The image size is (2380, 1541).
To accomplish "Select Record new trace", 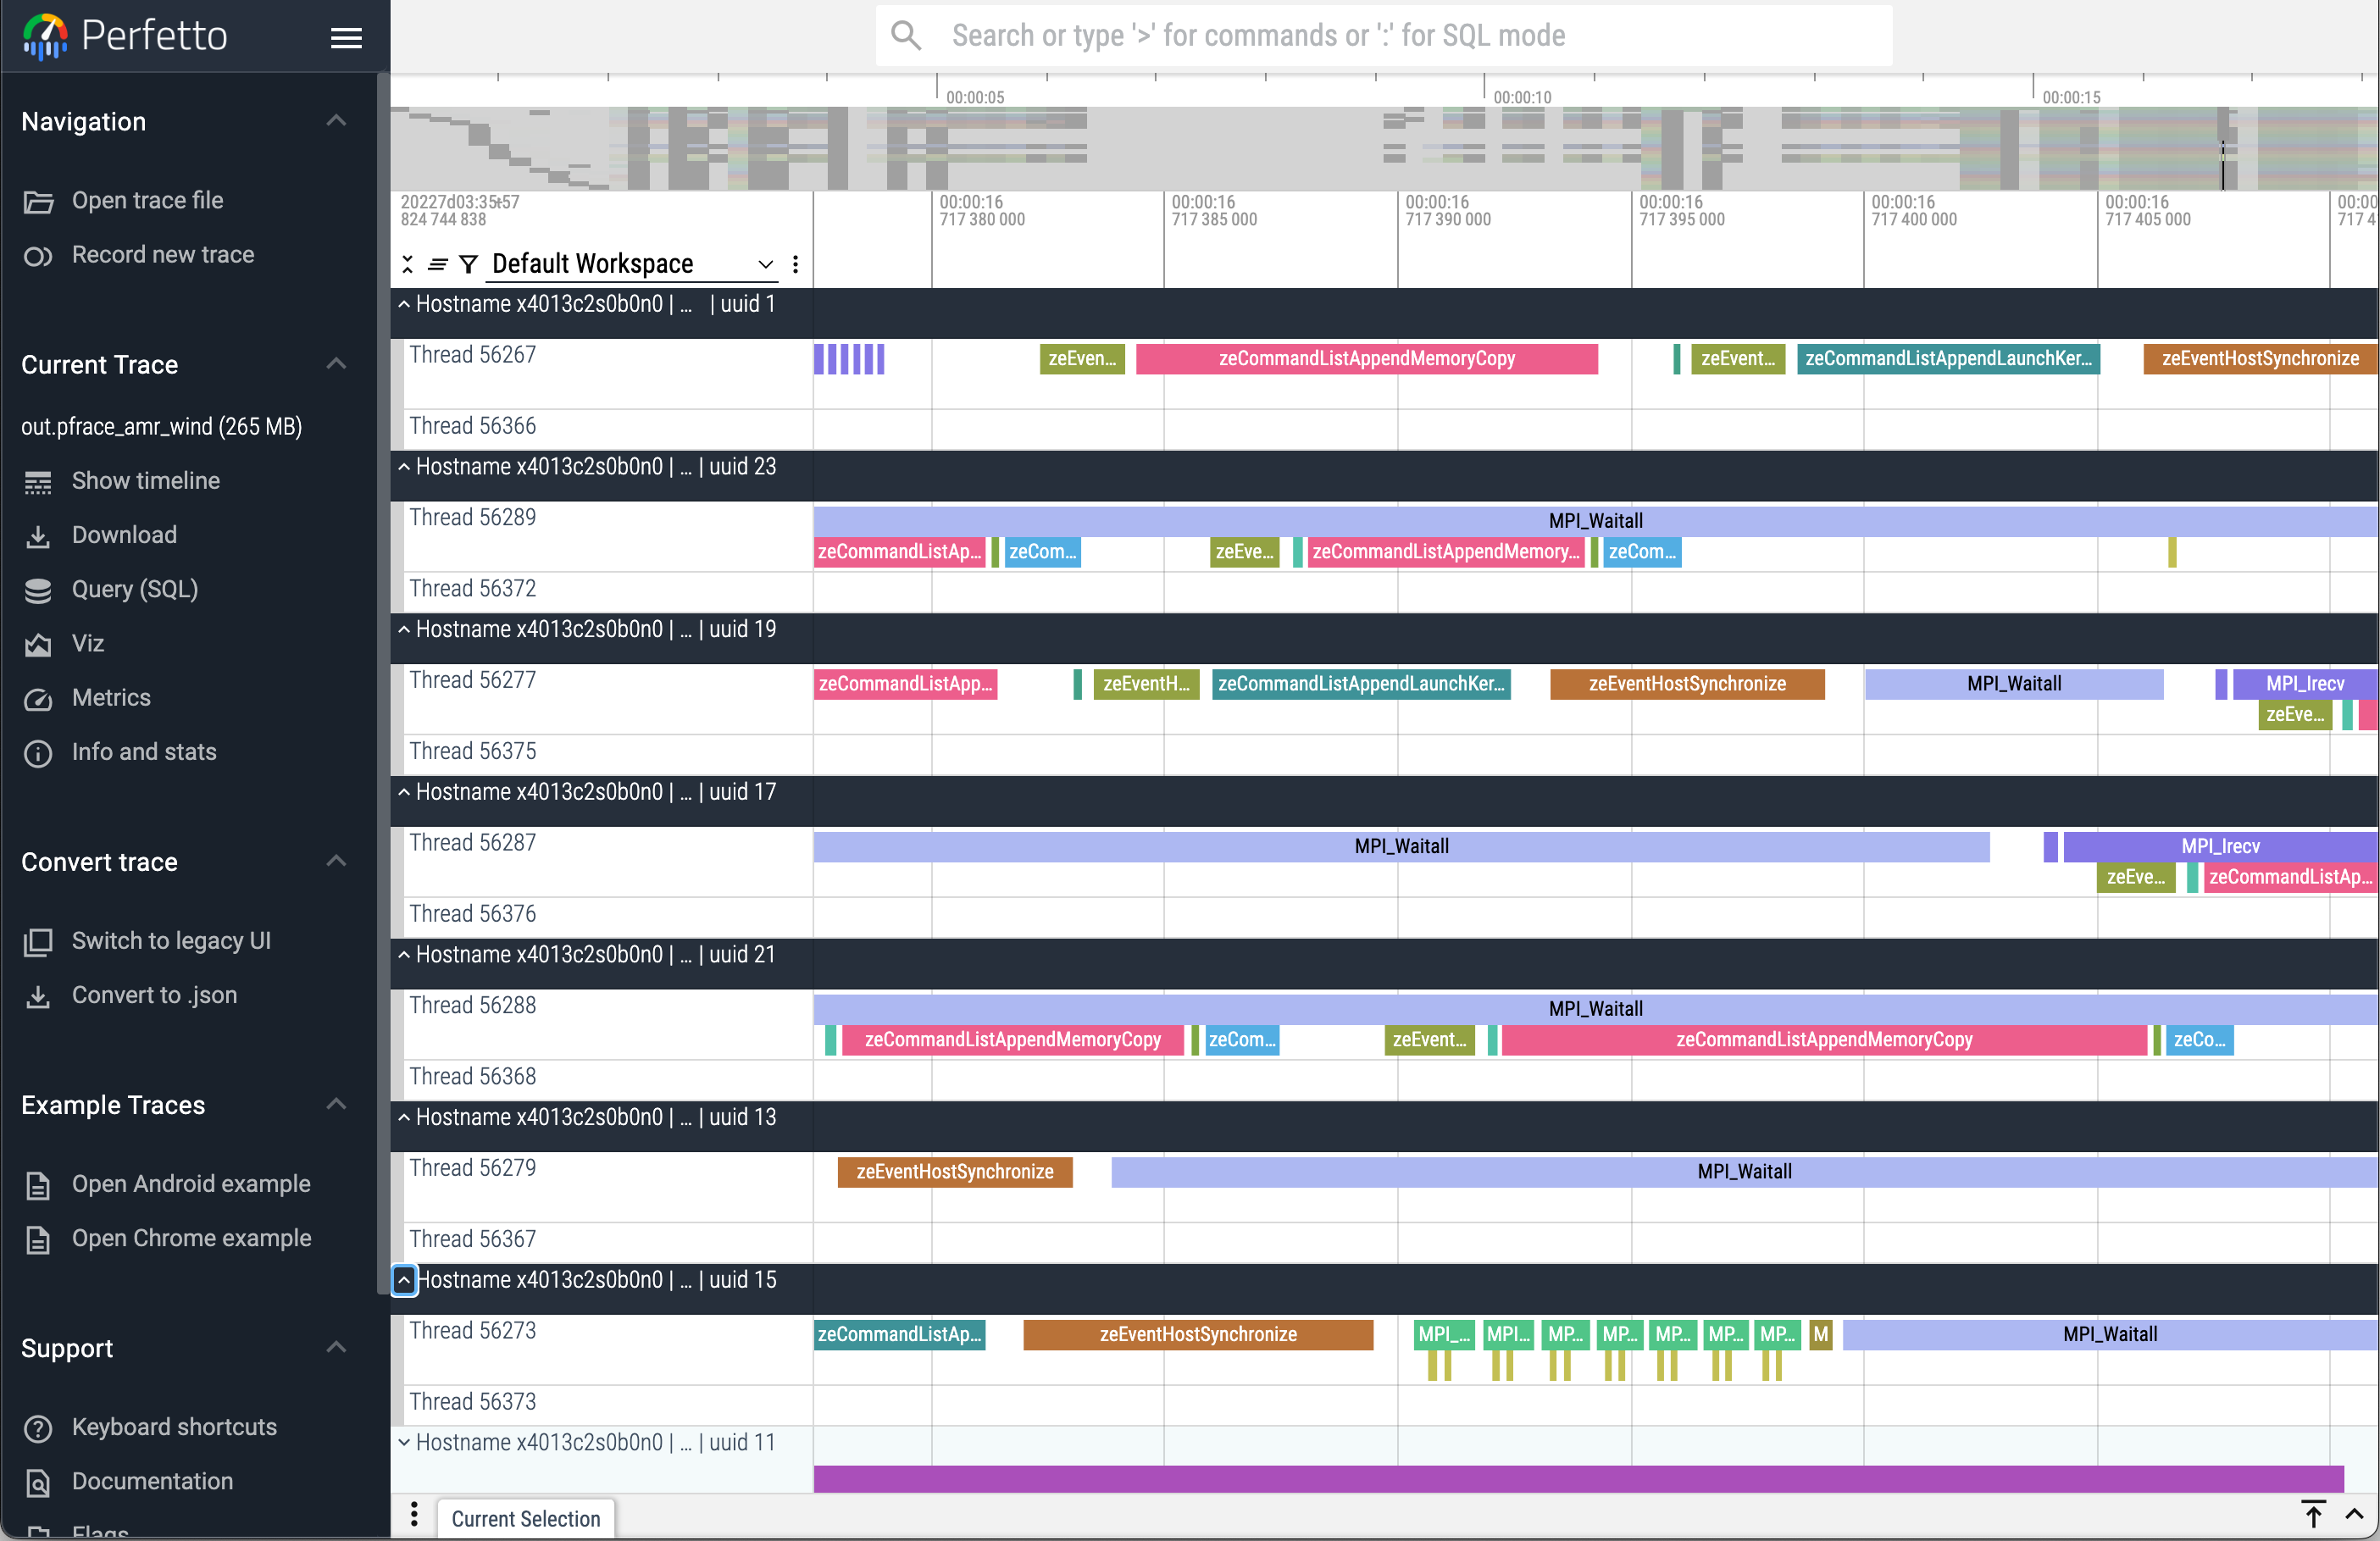I will click(163, 254).
